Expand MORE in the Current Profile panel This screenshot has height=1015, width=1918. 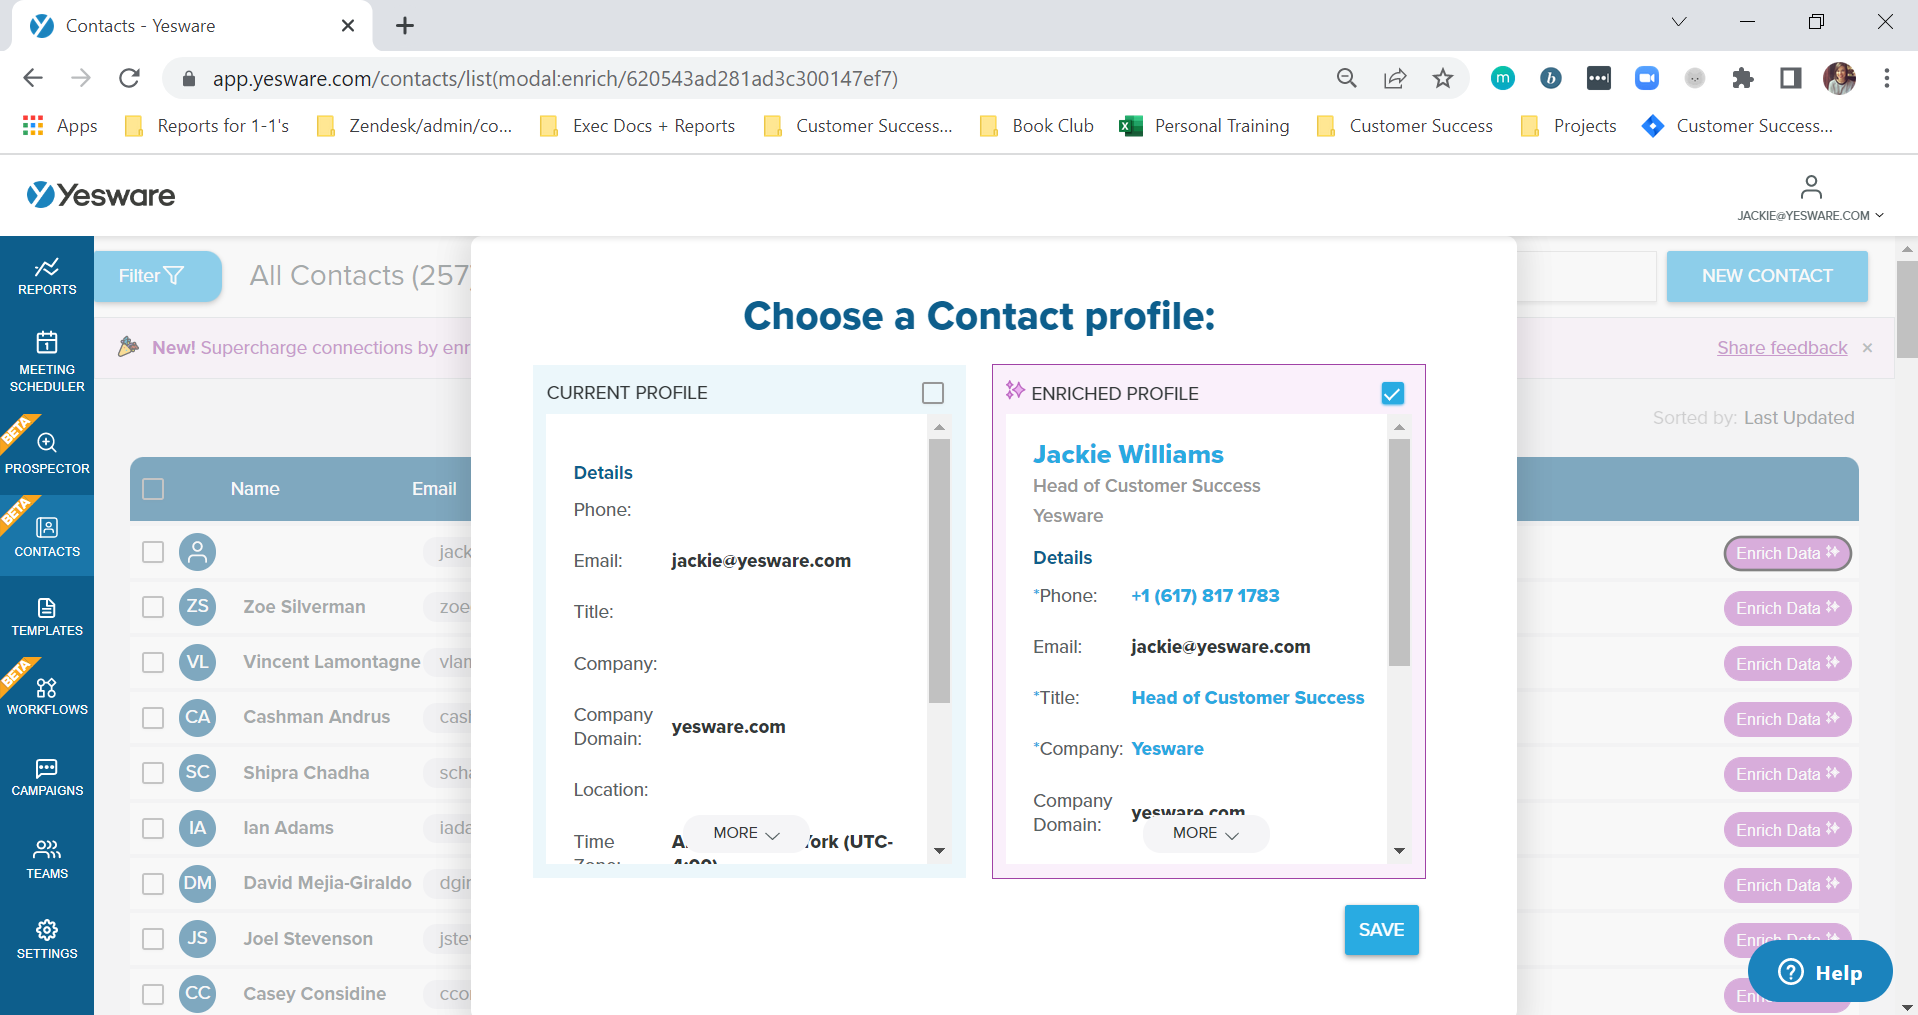click(746, 833)
